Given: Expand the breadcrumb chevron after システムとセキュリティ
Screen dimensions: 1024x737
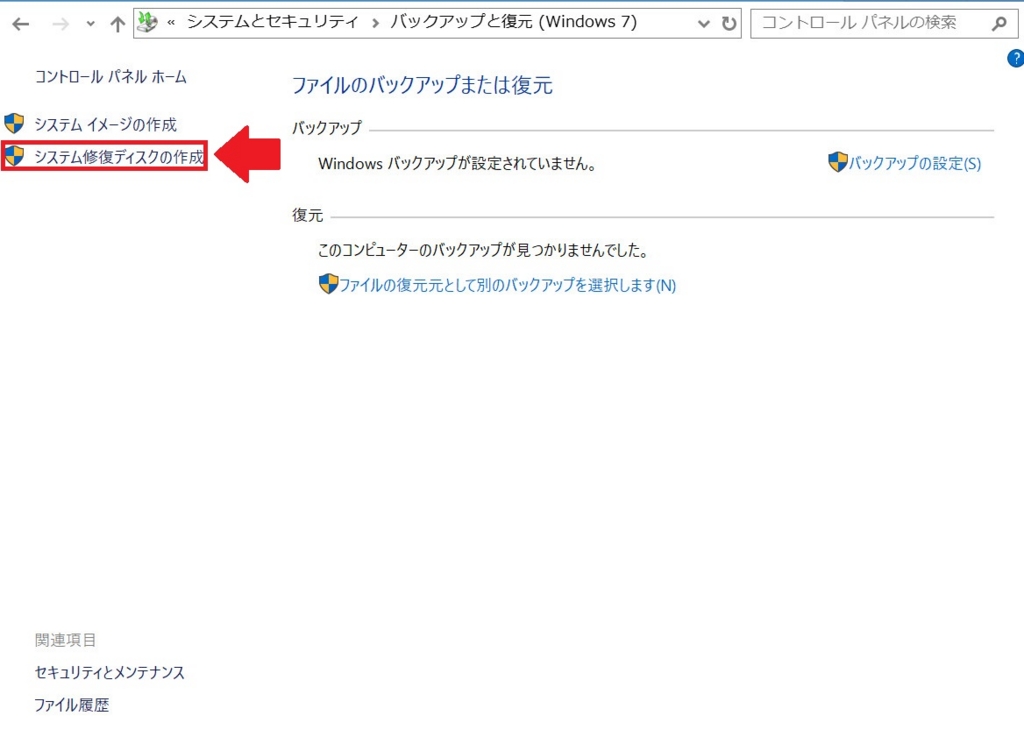Looking at the screenshot, I should click(375, 24).
